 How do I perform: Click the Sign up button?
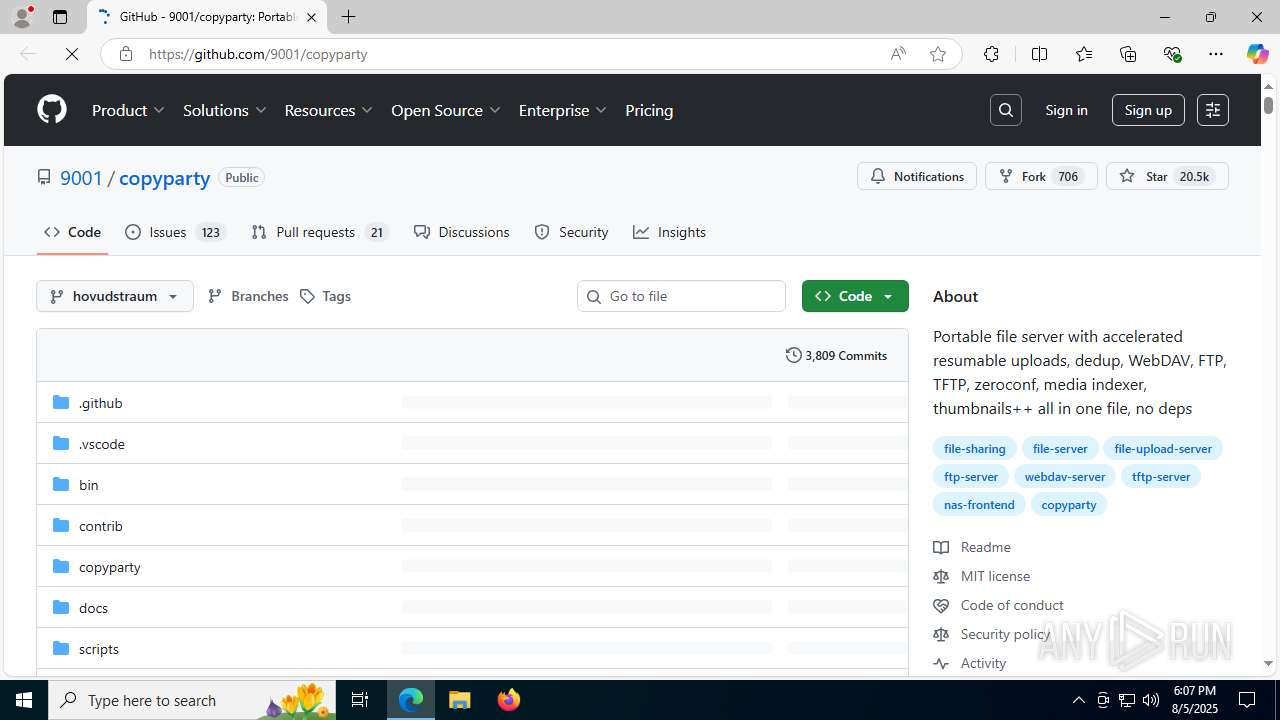tap(1148, 110)
